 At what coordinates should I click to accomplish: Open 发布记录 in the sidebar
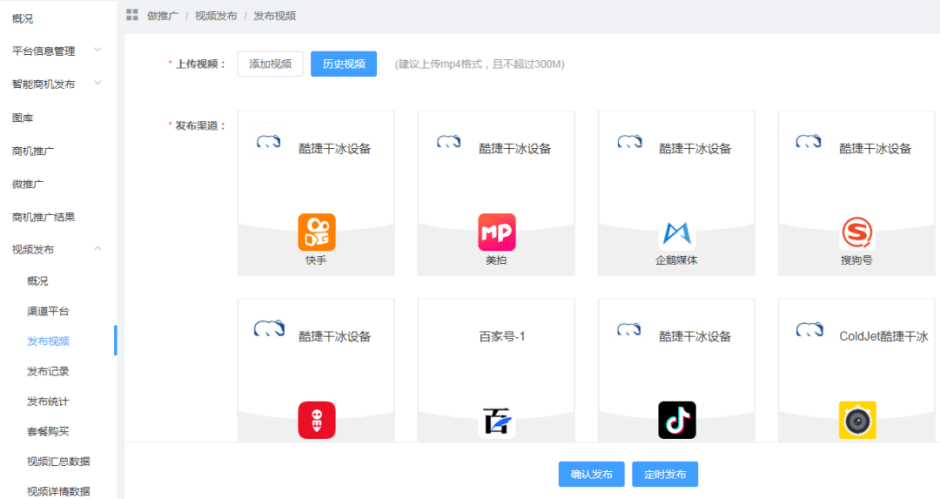point(48,371)
